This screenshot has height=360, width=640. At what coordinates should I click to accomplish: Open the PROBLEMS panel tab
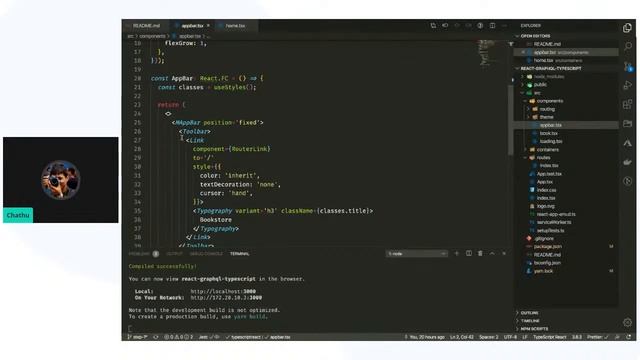(x=143, y=254)
